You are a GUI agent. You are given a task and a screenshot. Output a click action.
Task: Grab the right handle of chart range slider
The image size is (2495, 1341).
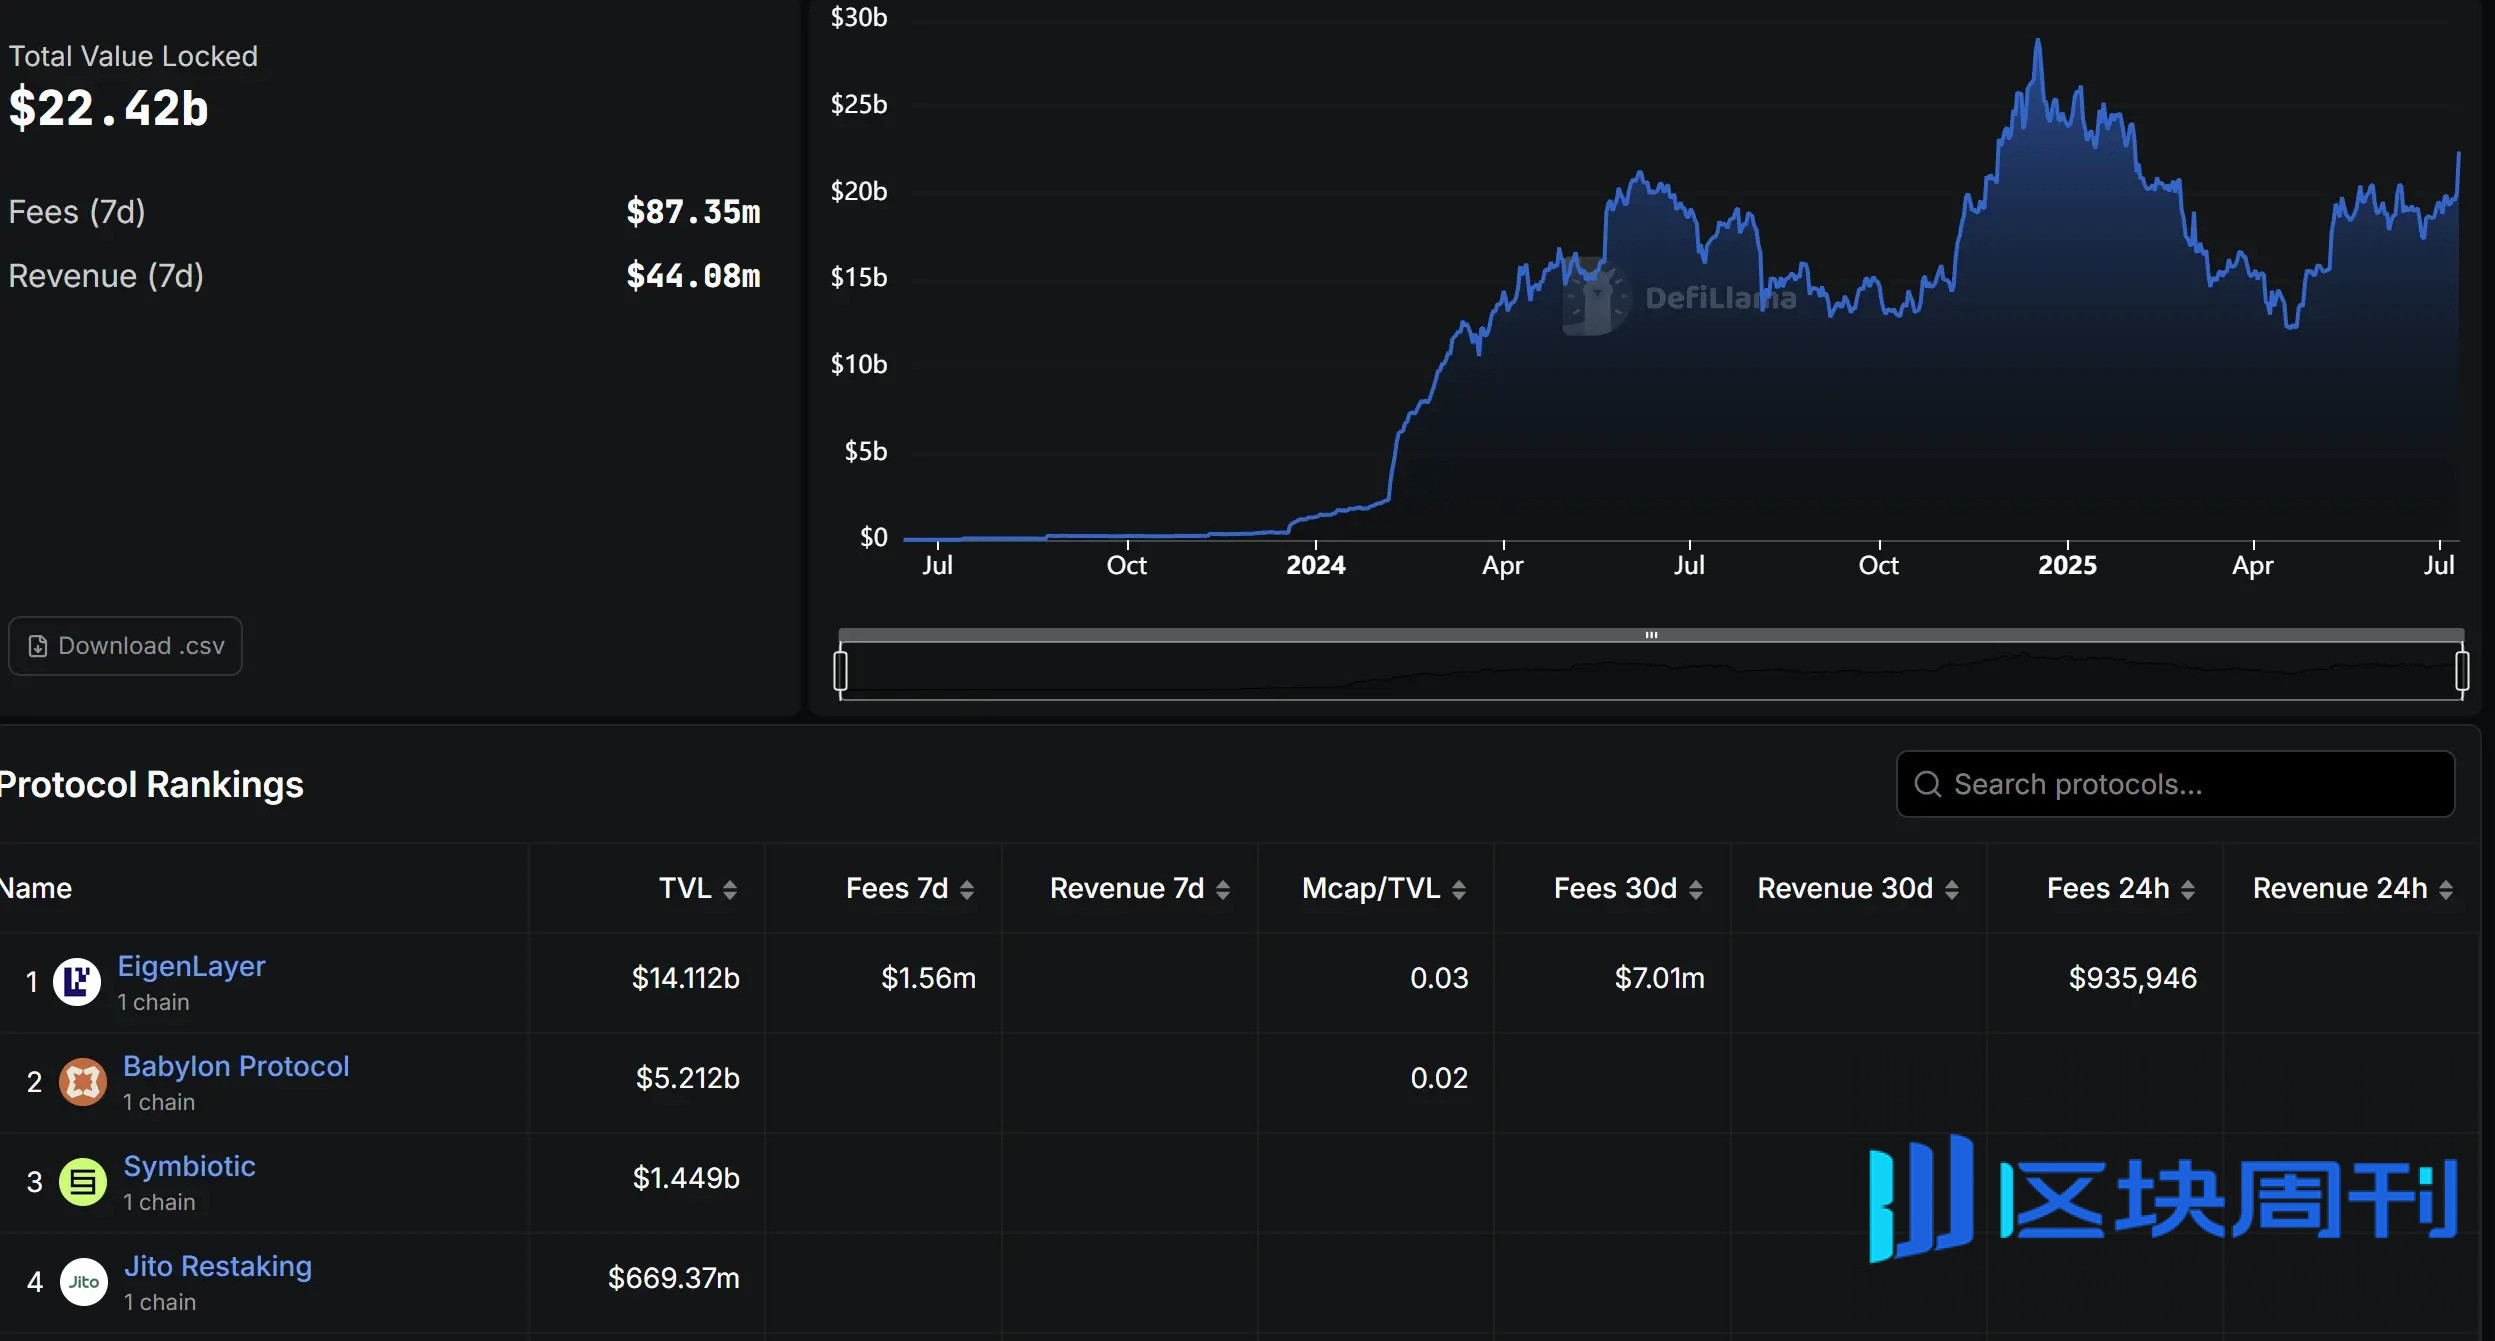[2462, 671]
